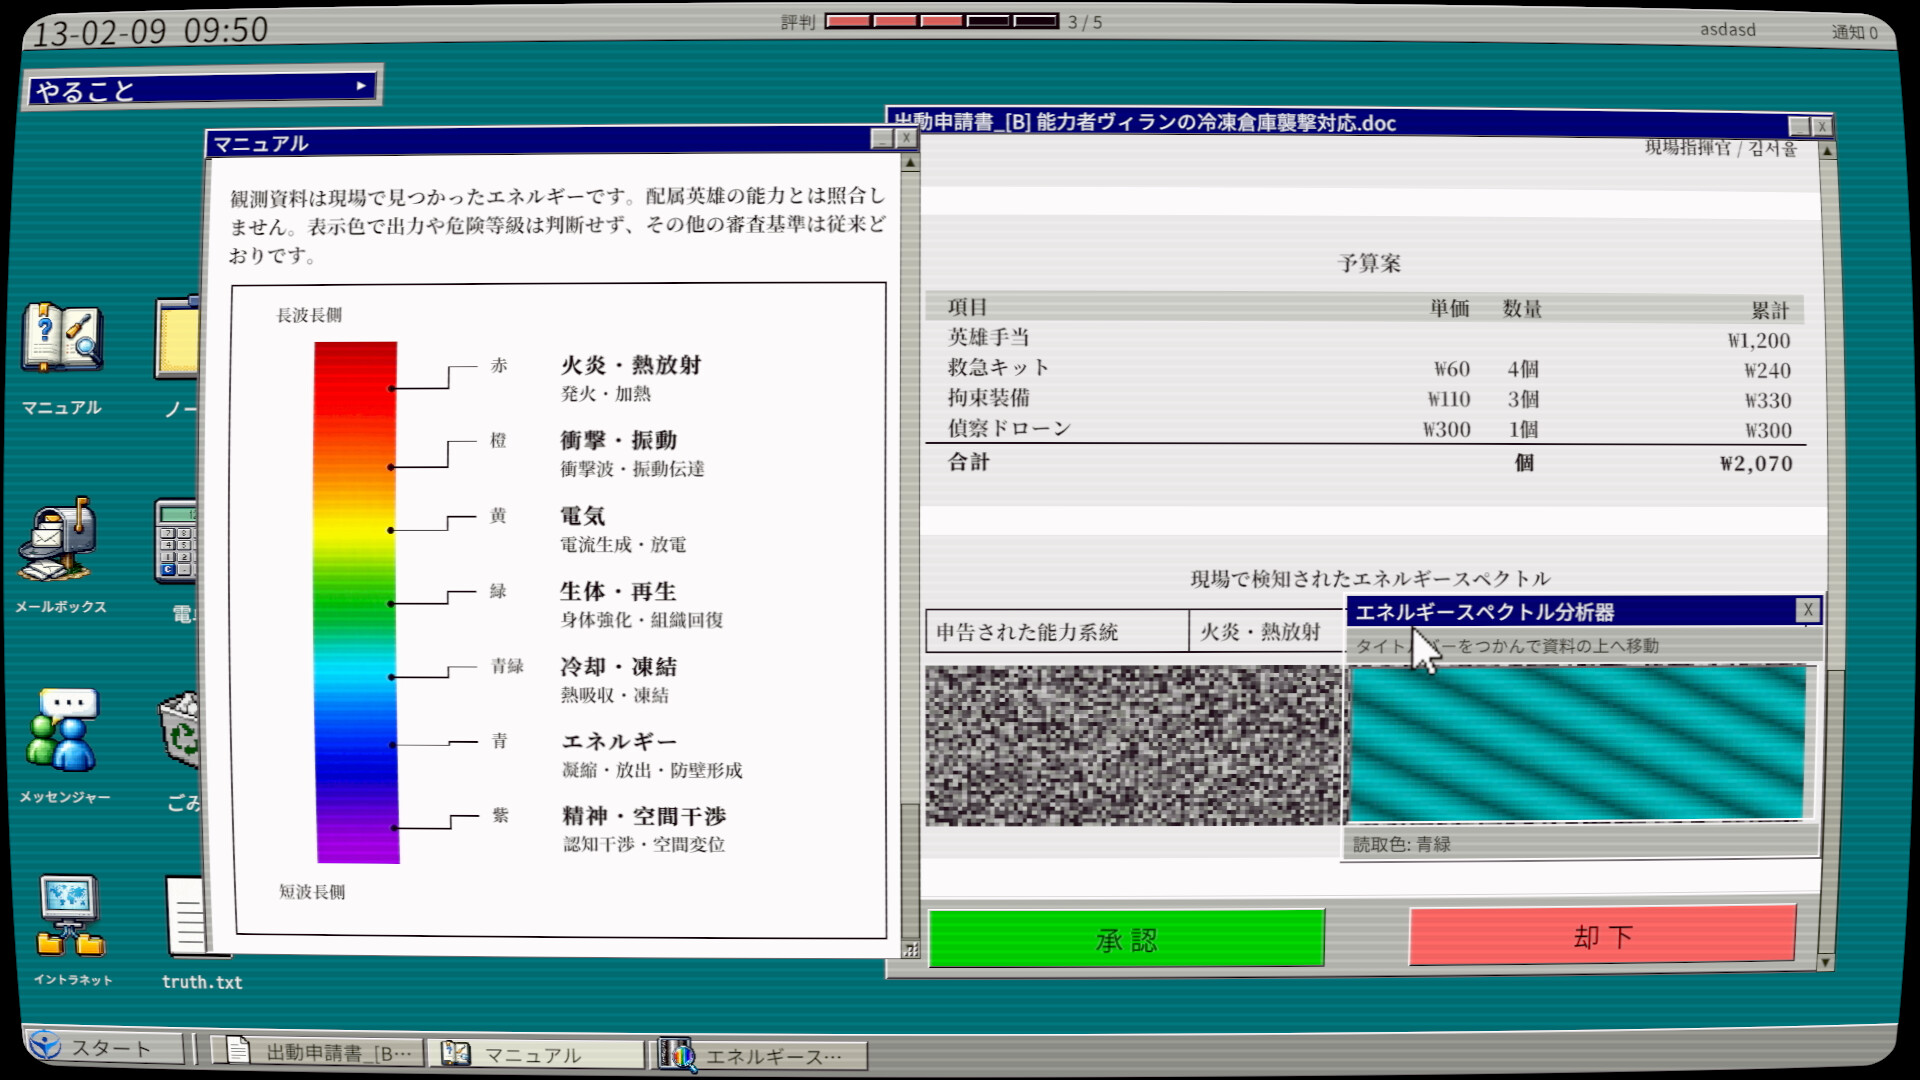
Task: Open the yellow notepad desktop icon
Action: 177,337
